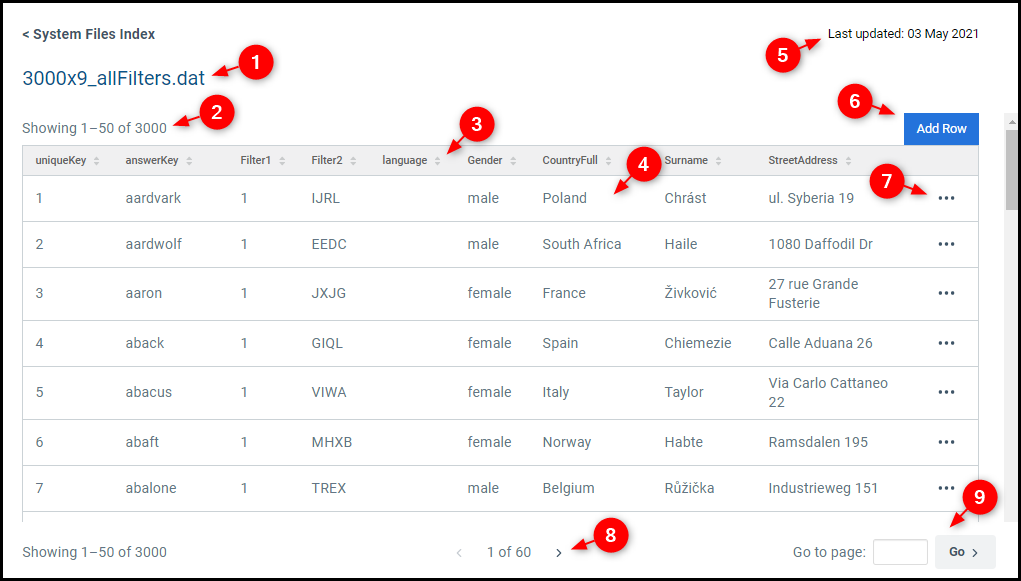Sort by language column arrows
The height and width of the screenshot is (581, 1021).
(x=438, y=161)
